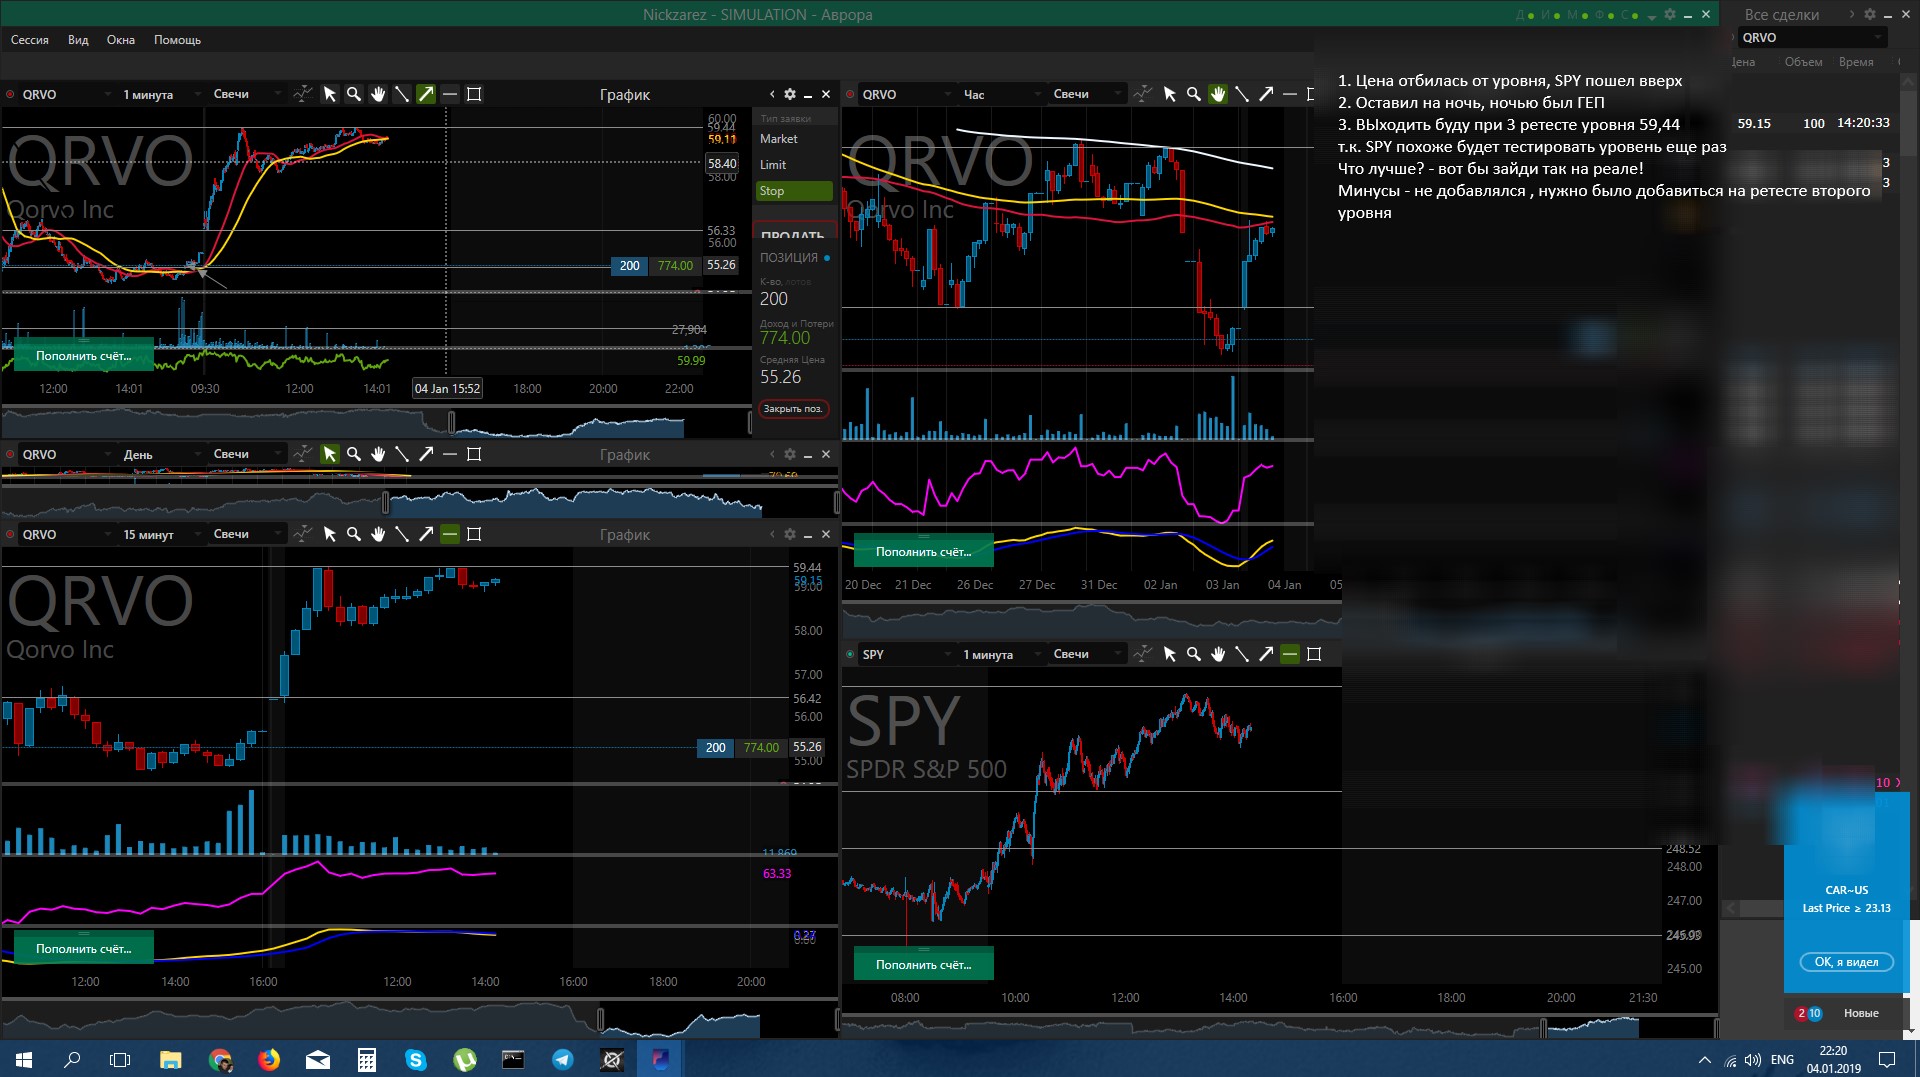Sort trades by 'Время' column header

pyautogui.click(x=1856, y=62)
